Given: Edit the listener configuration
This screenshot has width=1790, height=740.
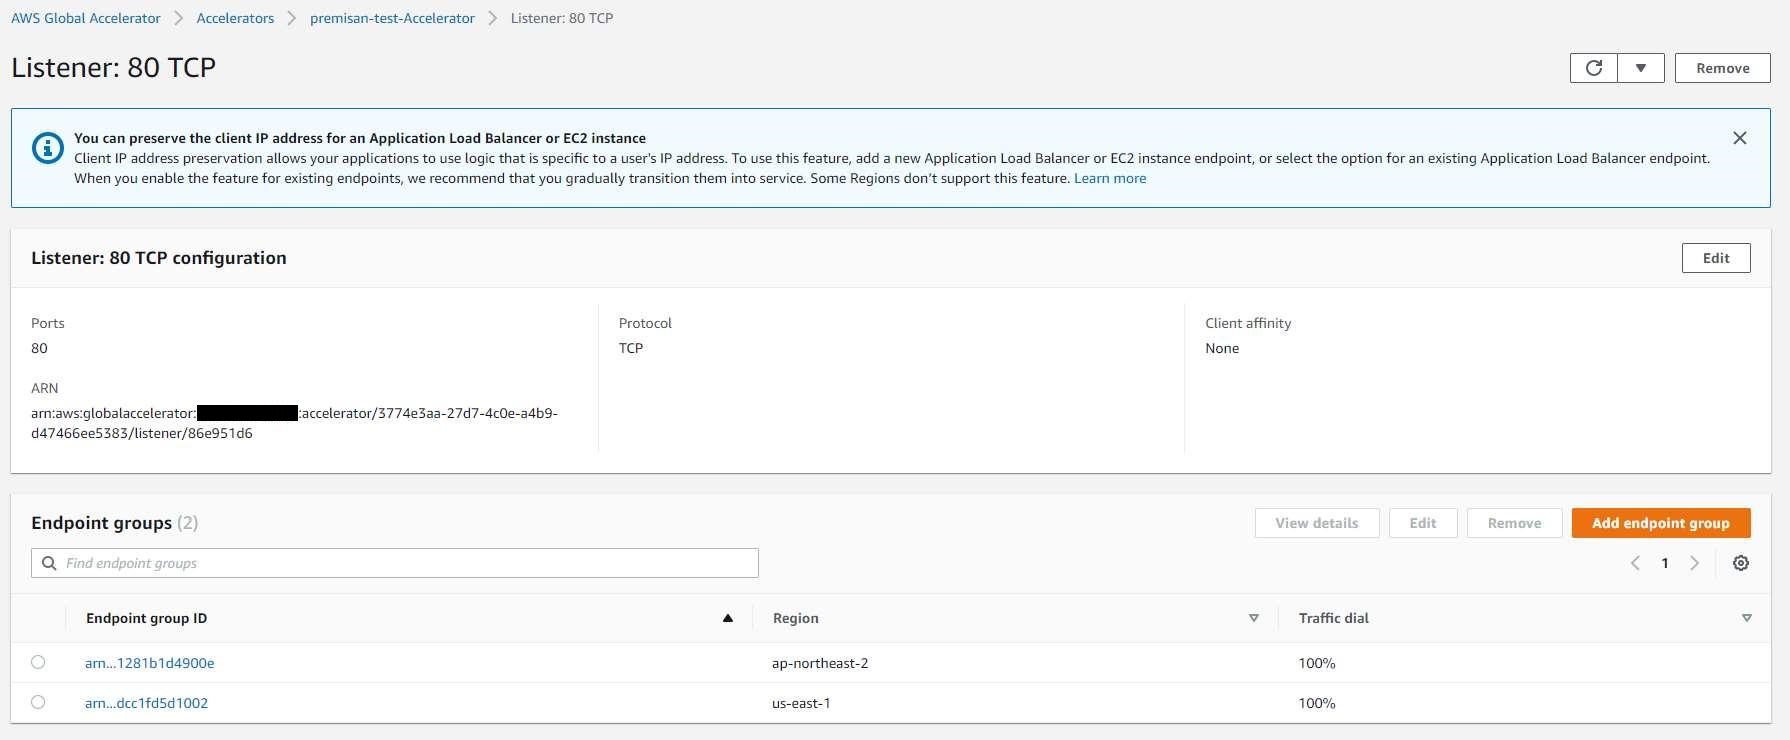Looking at the screenshot, I should coord(1716,258).
